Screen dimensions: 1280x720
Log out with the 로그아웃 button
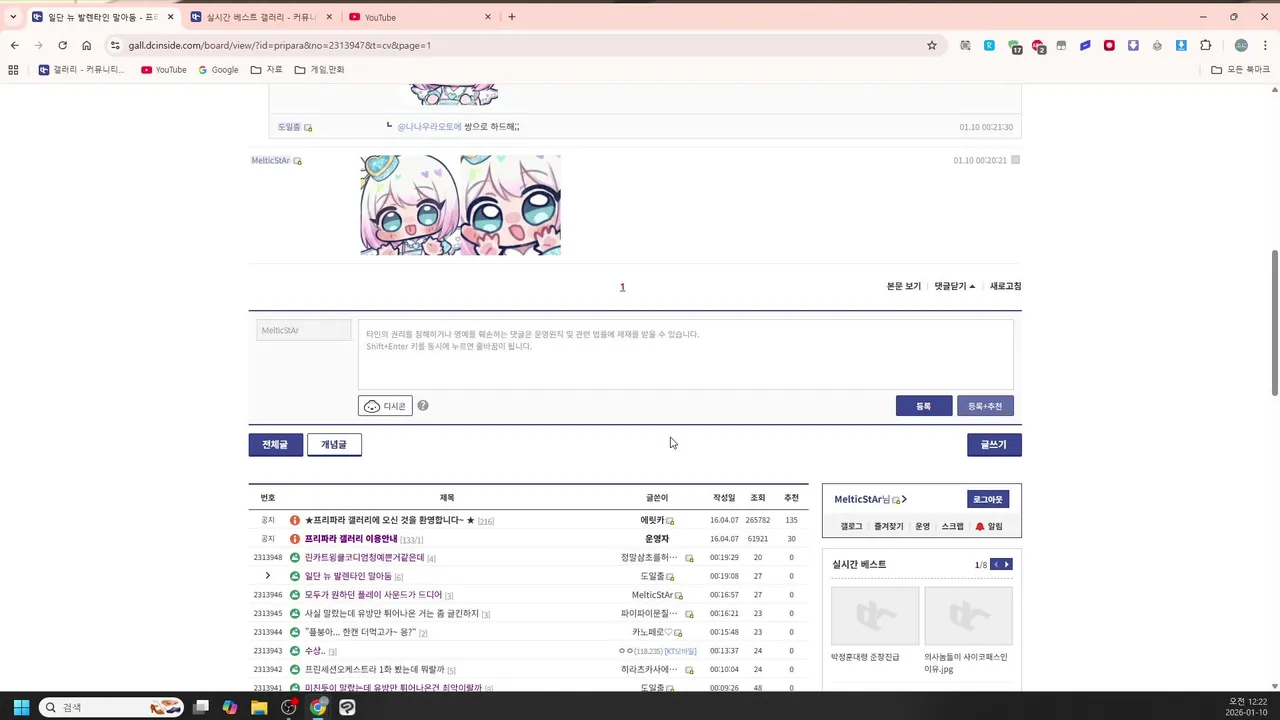[x=988, y=499]
